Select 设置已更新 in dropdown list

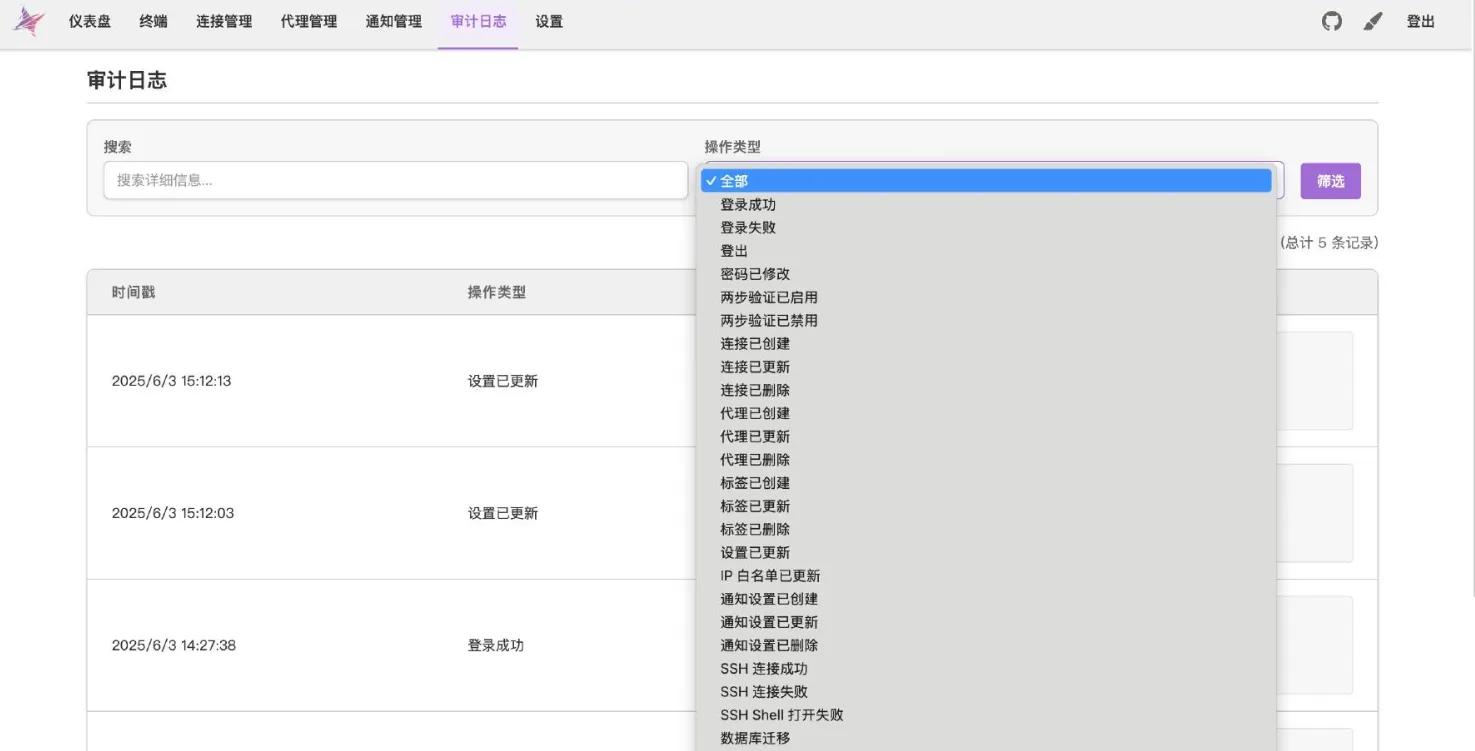click(x=985, y=552)
